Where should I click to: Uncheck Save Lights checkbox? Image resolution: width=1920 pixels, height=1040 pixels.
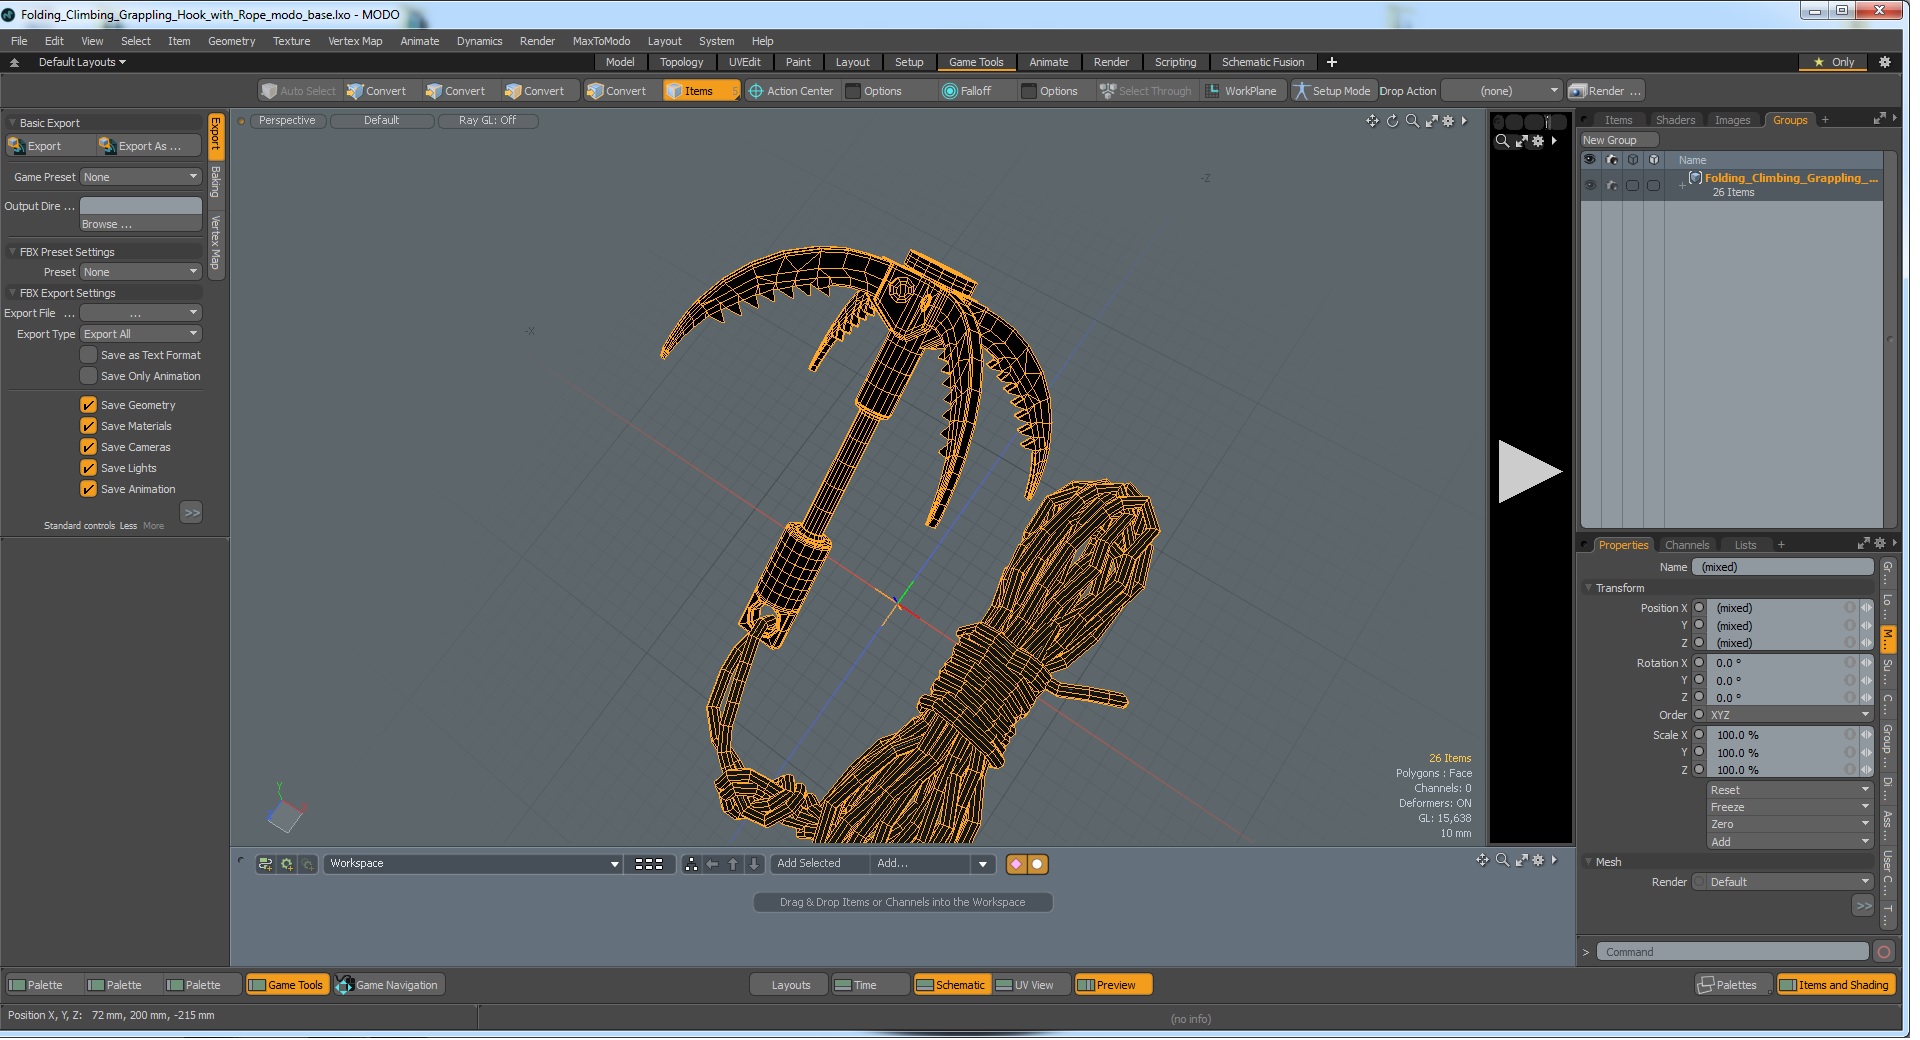88,468
